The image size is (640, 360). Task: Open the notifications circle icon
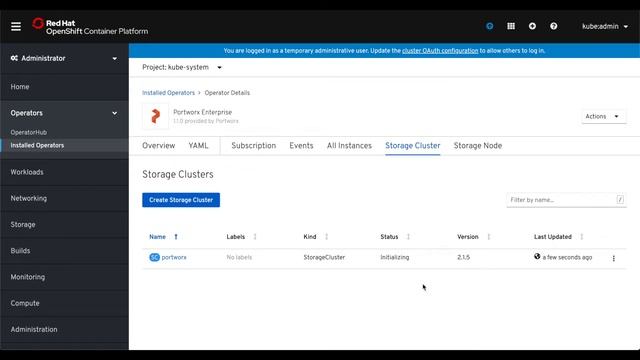[489, 26]
